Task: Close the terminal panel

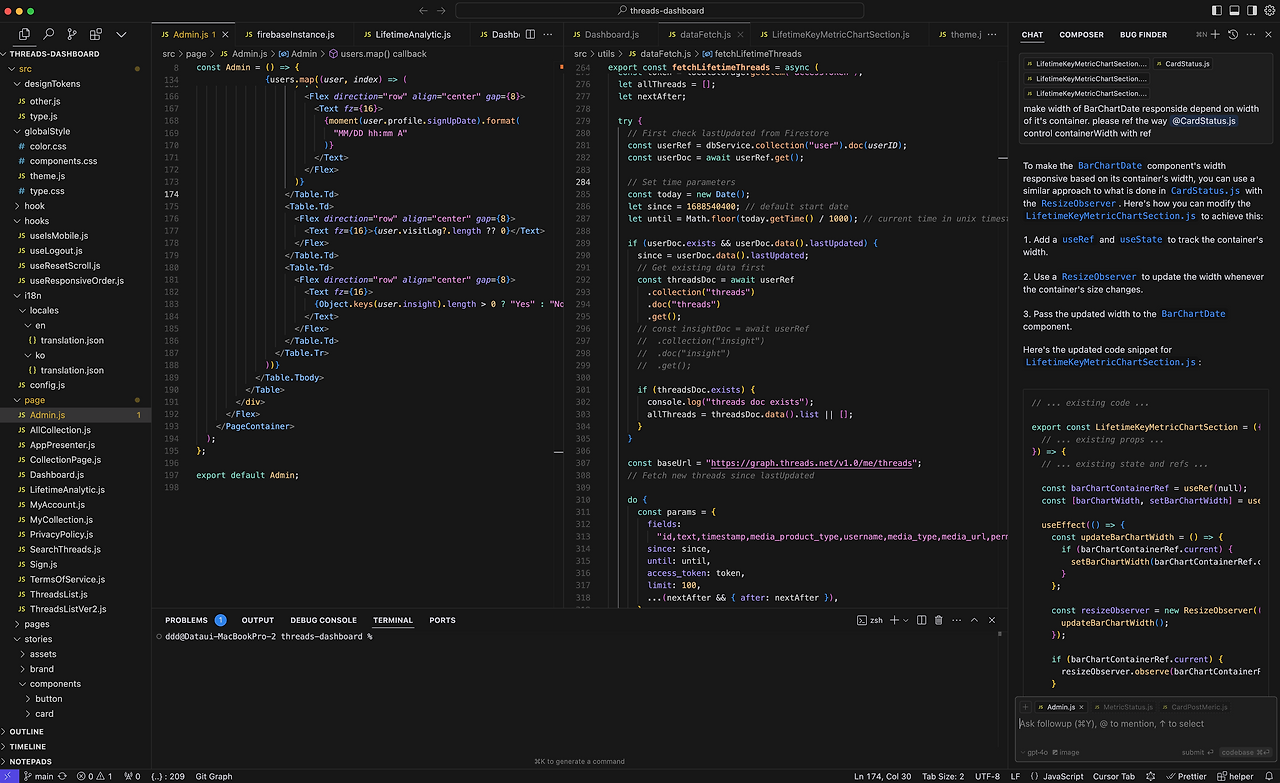Action: pos(993,620)
